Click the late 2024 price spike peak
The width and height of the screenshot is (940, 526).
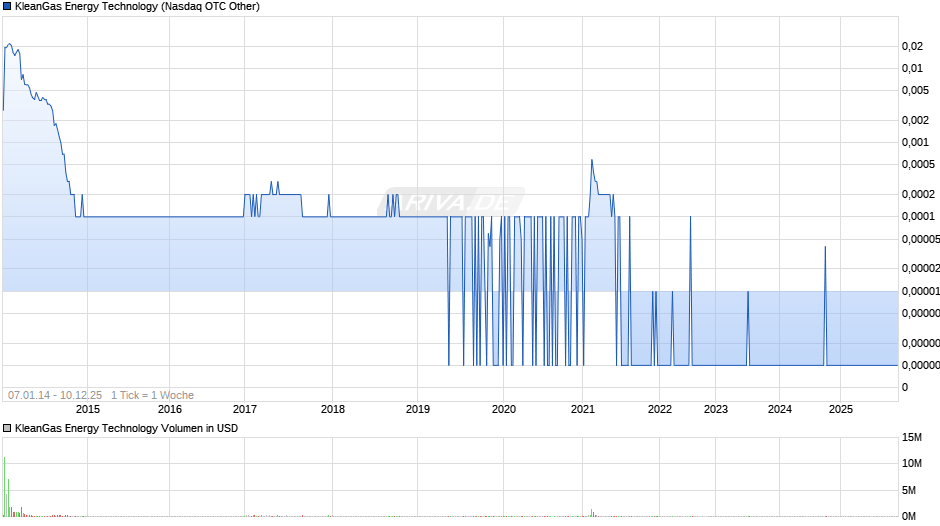[825, 247]
